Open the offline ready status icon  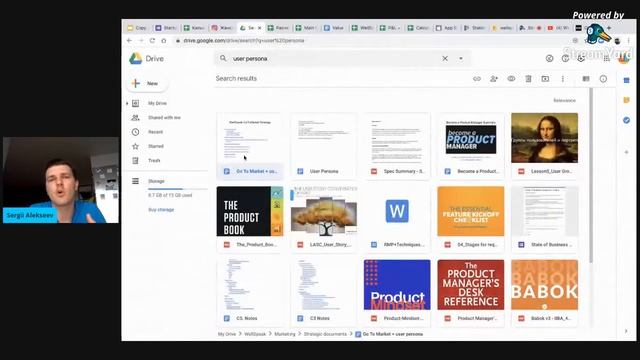pos(549,58)
